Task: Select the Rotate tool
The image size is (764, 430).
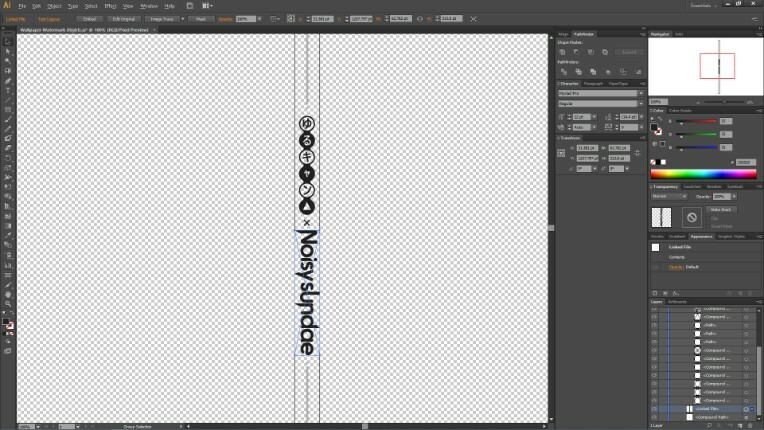Action: click(7, 158)
